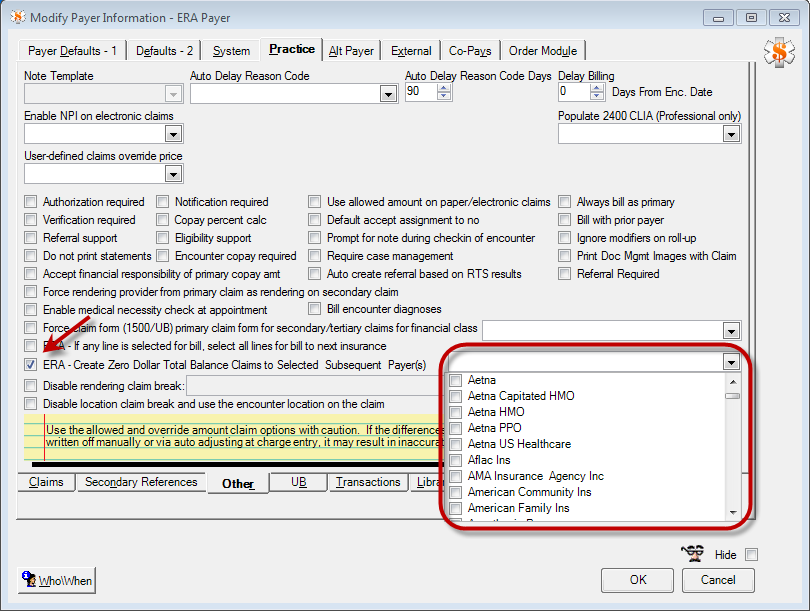
Task: Open Secondary References bottom tab
Action: tap(141, 482)
